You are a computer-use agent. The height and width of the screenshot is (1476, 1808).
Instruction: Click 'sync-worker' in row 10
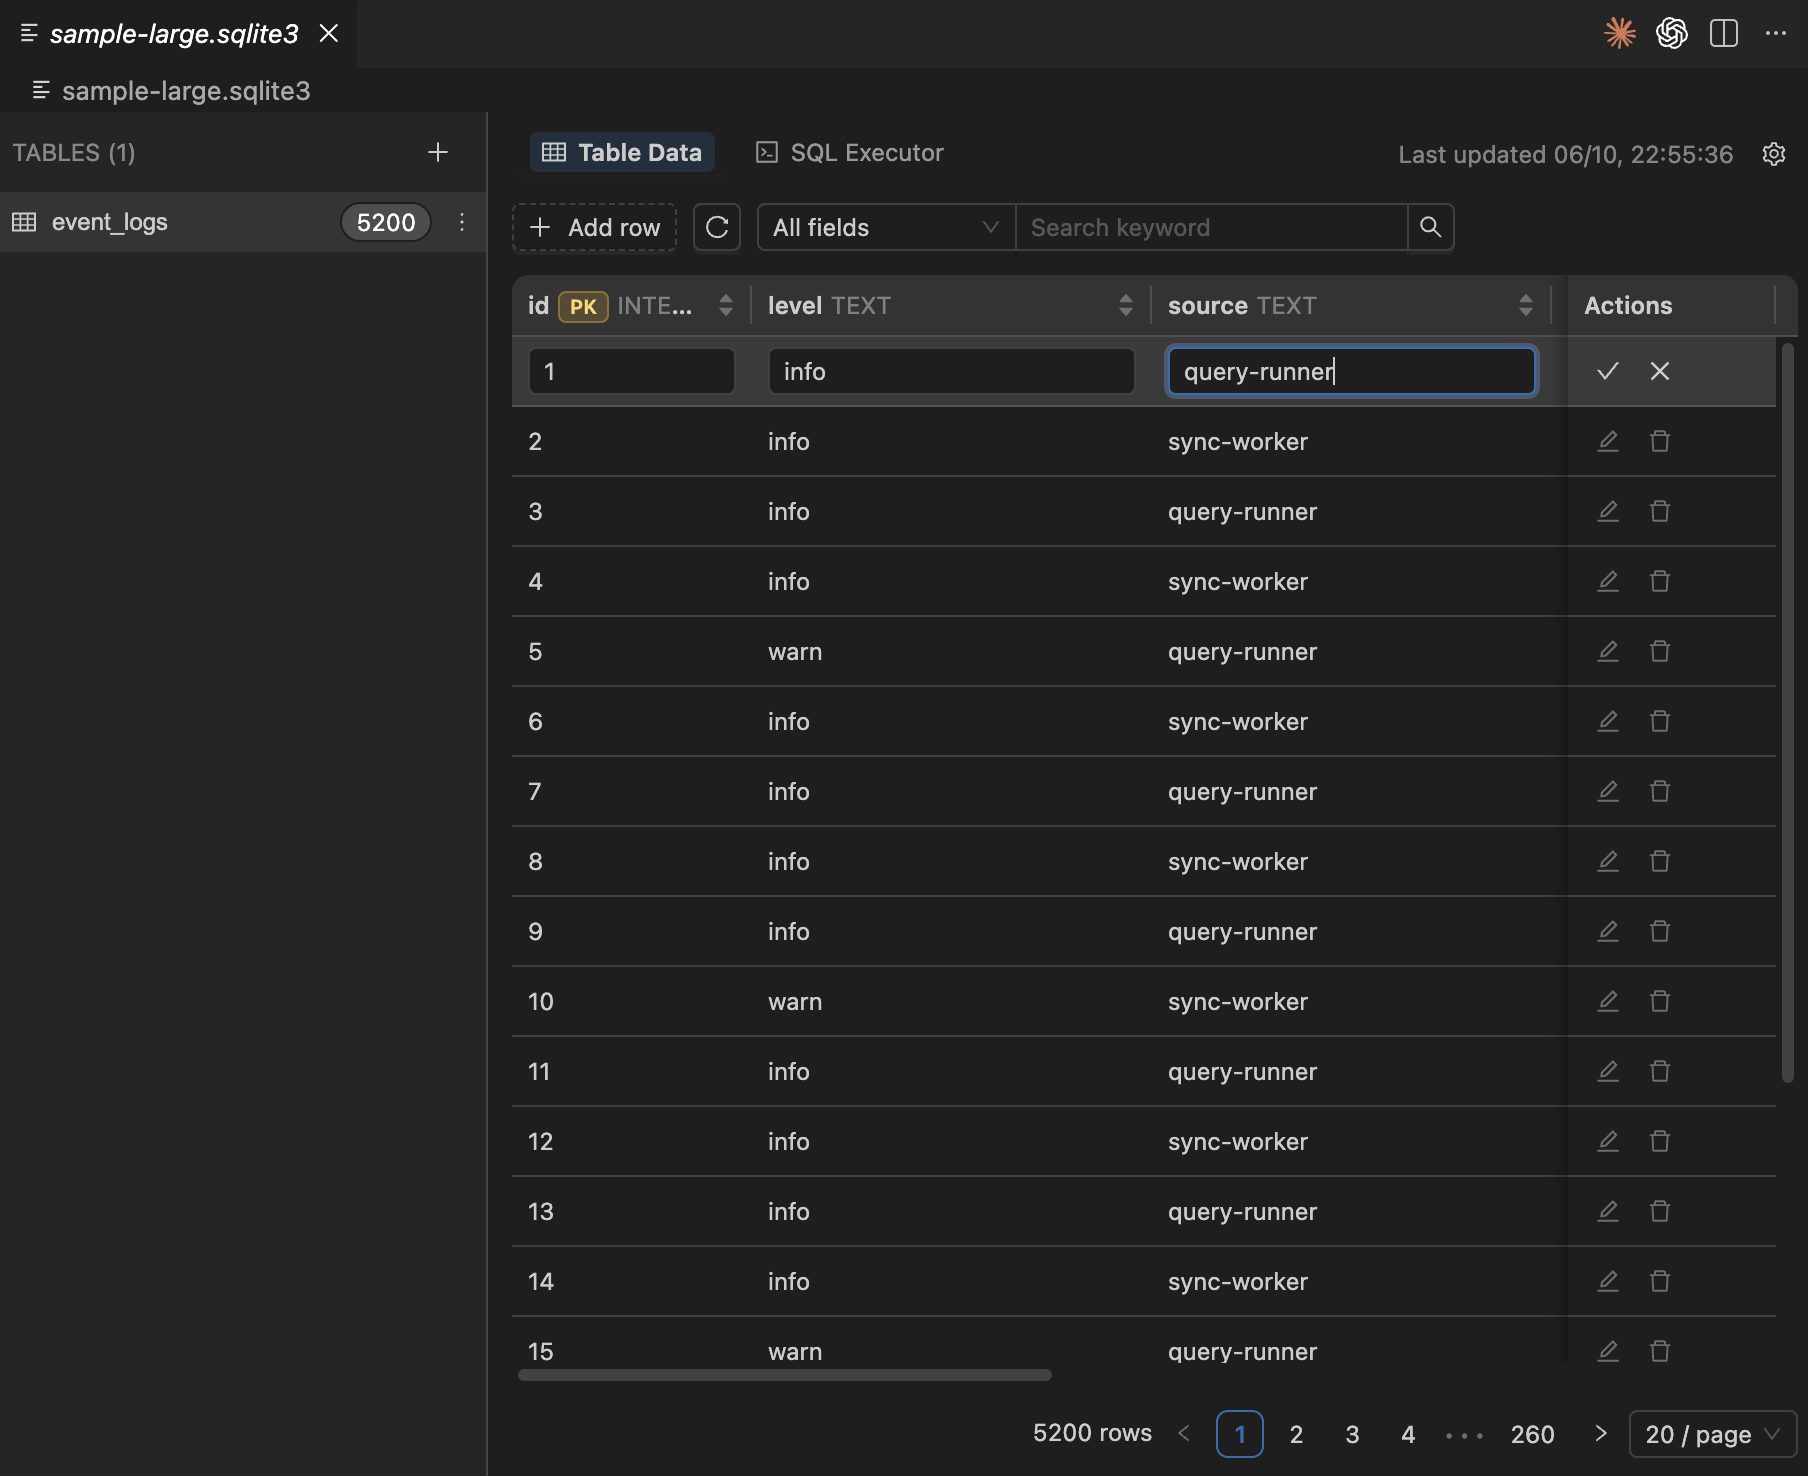tap(1238, 1001)
